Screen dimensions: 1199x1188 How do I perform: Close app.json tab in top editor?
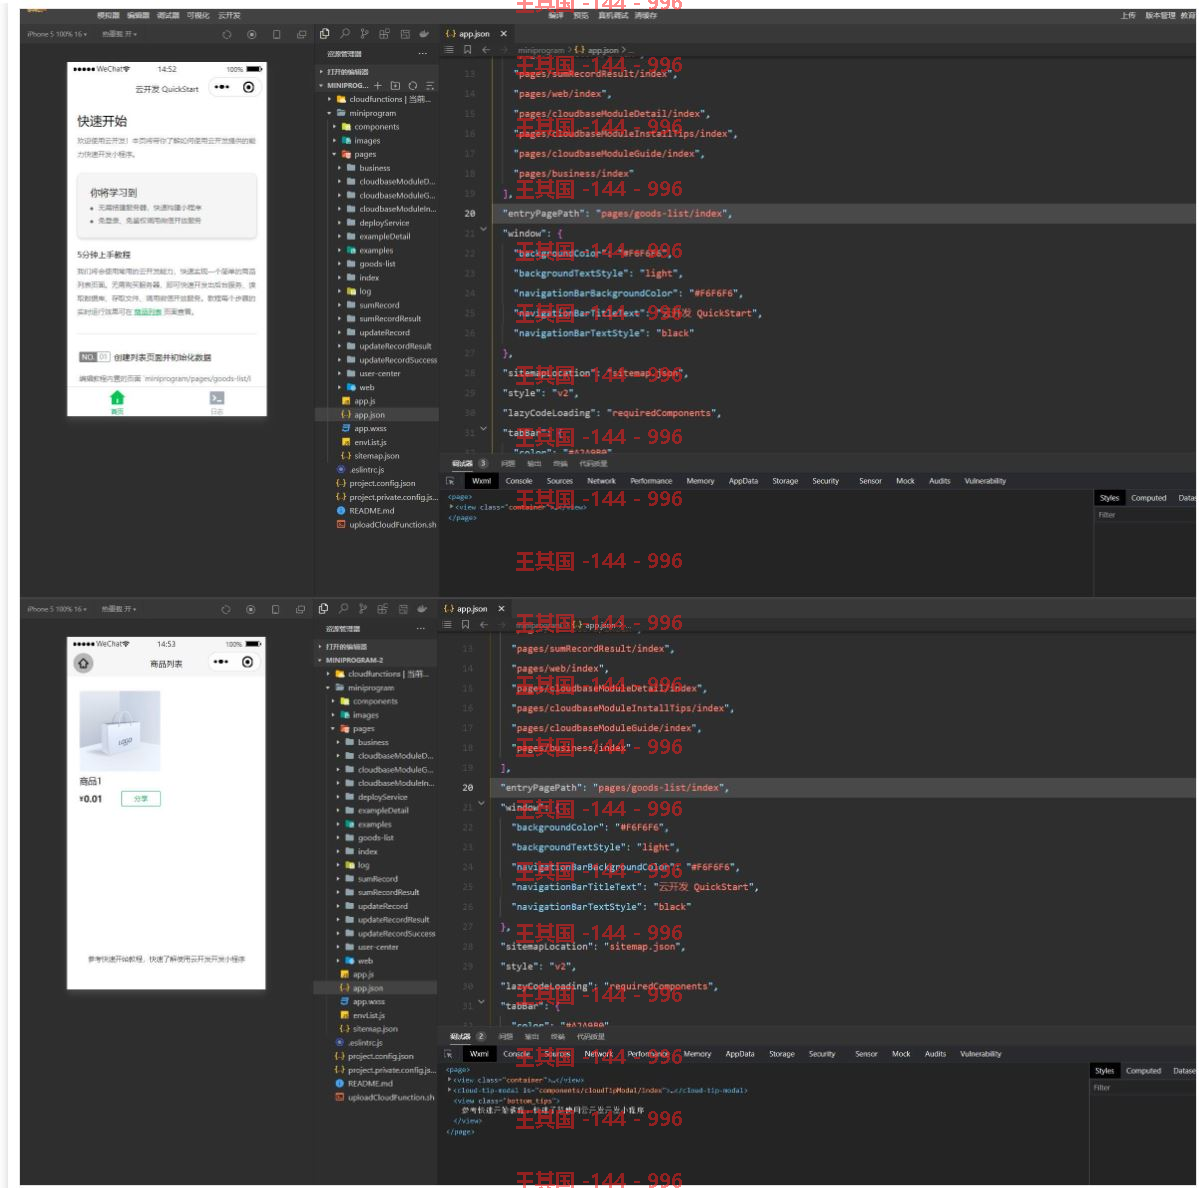(x=503, y=34)
